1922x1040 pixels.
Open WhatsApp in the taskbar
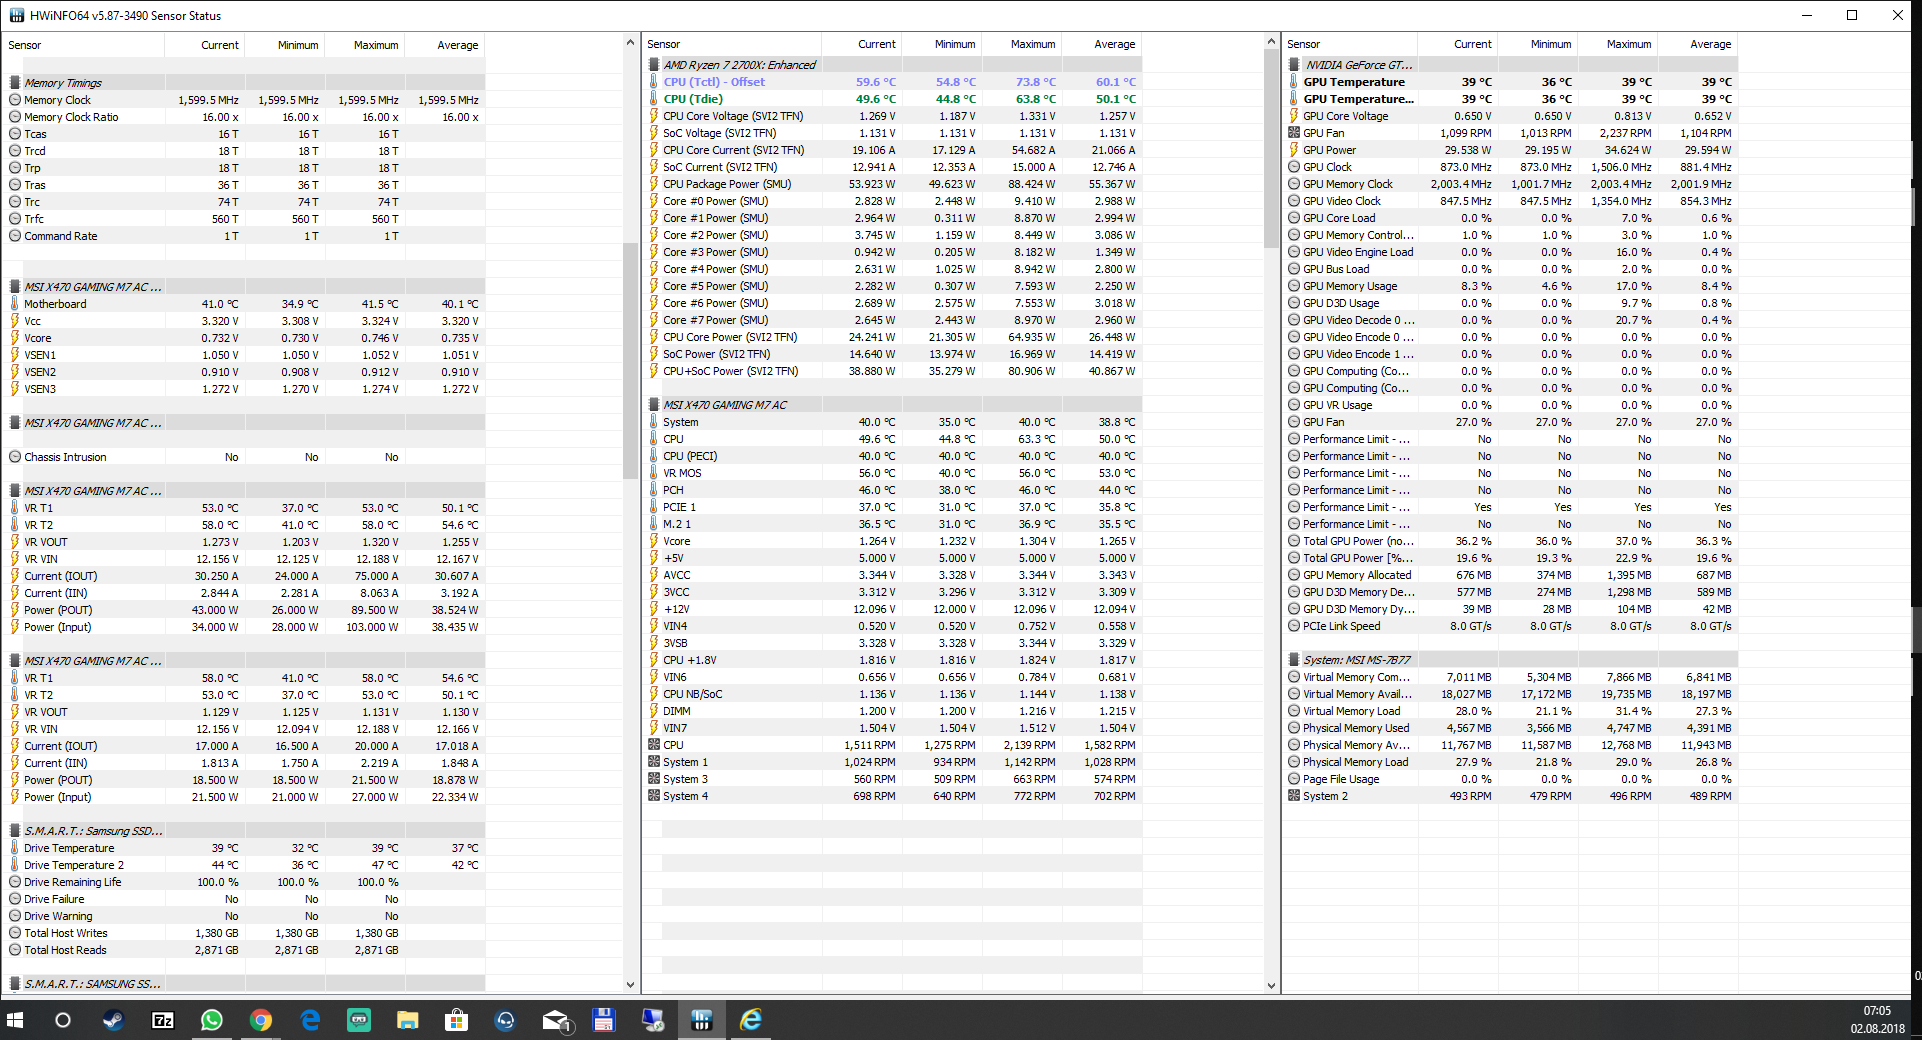coord(211,1020)
